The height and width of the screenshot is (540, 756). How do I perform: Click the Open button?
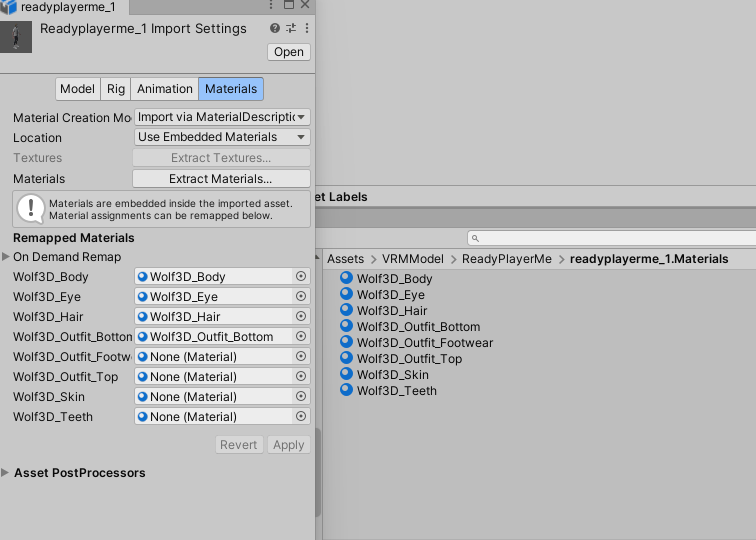tap(289, 52)
